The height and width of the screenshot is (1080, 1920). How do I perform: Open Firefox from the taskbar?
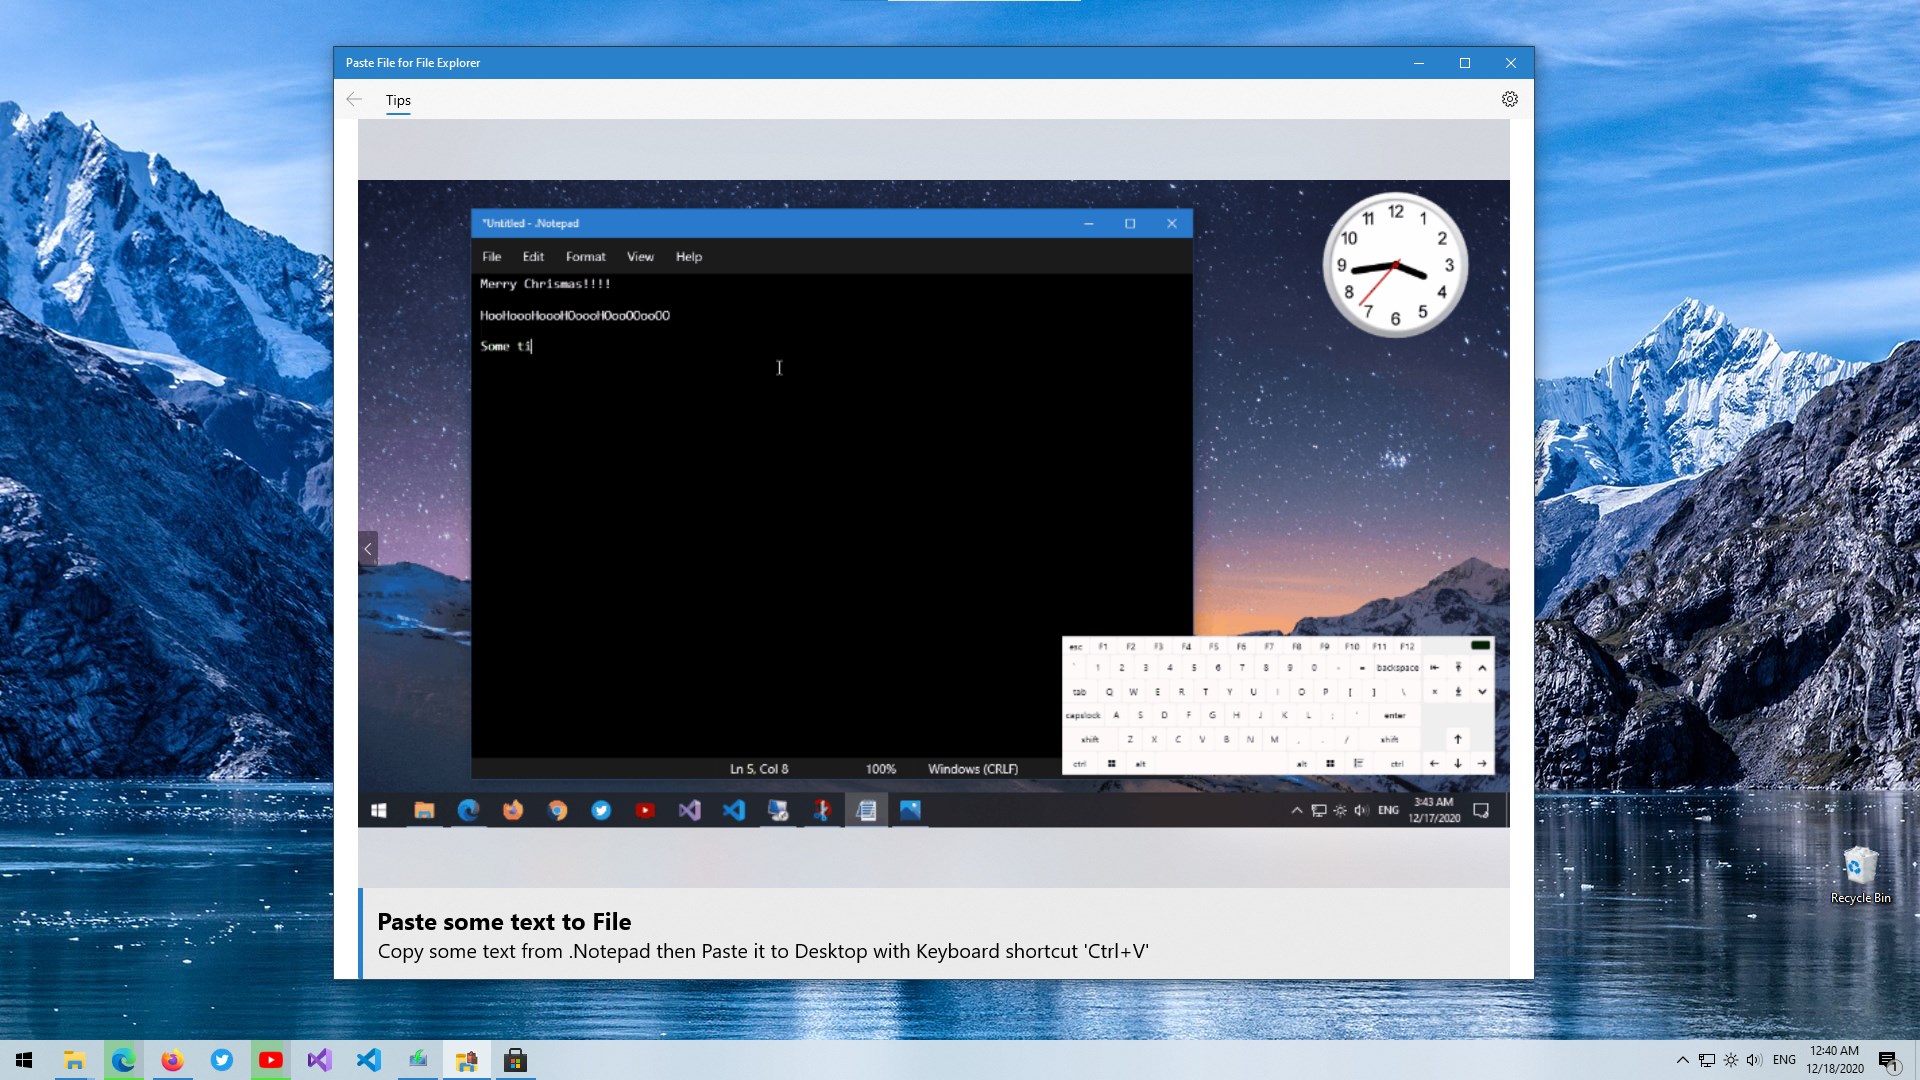click(172, 1060)
